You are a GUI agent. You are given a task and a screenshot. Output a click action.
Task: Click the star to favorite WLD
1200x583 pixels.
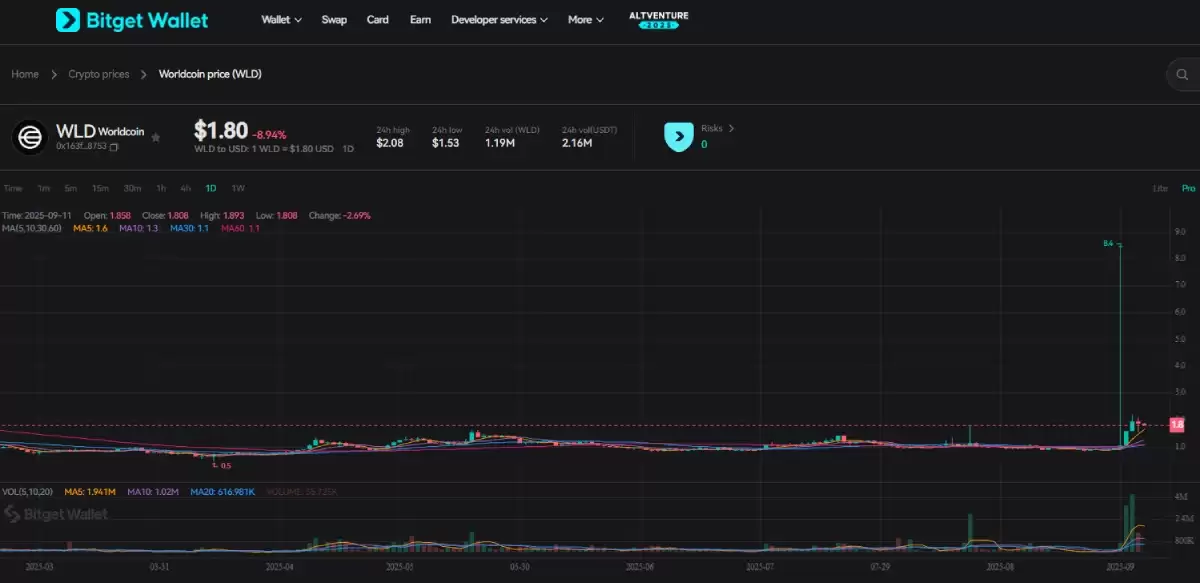pos(156,139)
